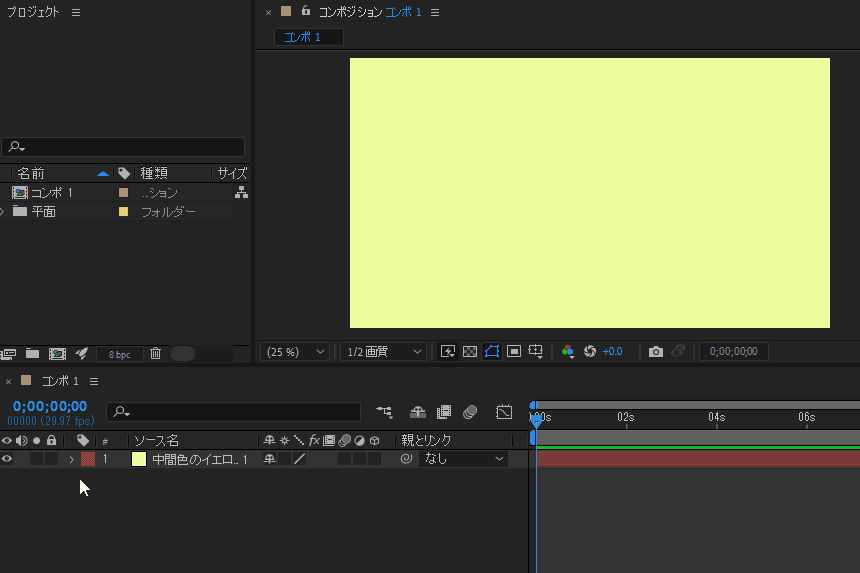Click the 8 bpc color depth button
Viewport: 860px width, 573px height.
[120, 354]
